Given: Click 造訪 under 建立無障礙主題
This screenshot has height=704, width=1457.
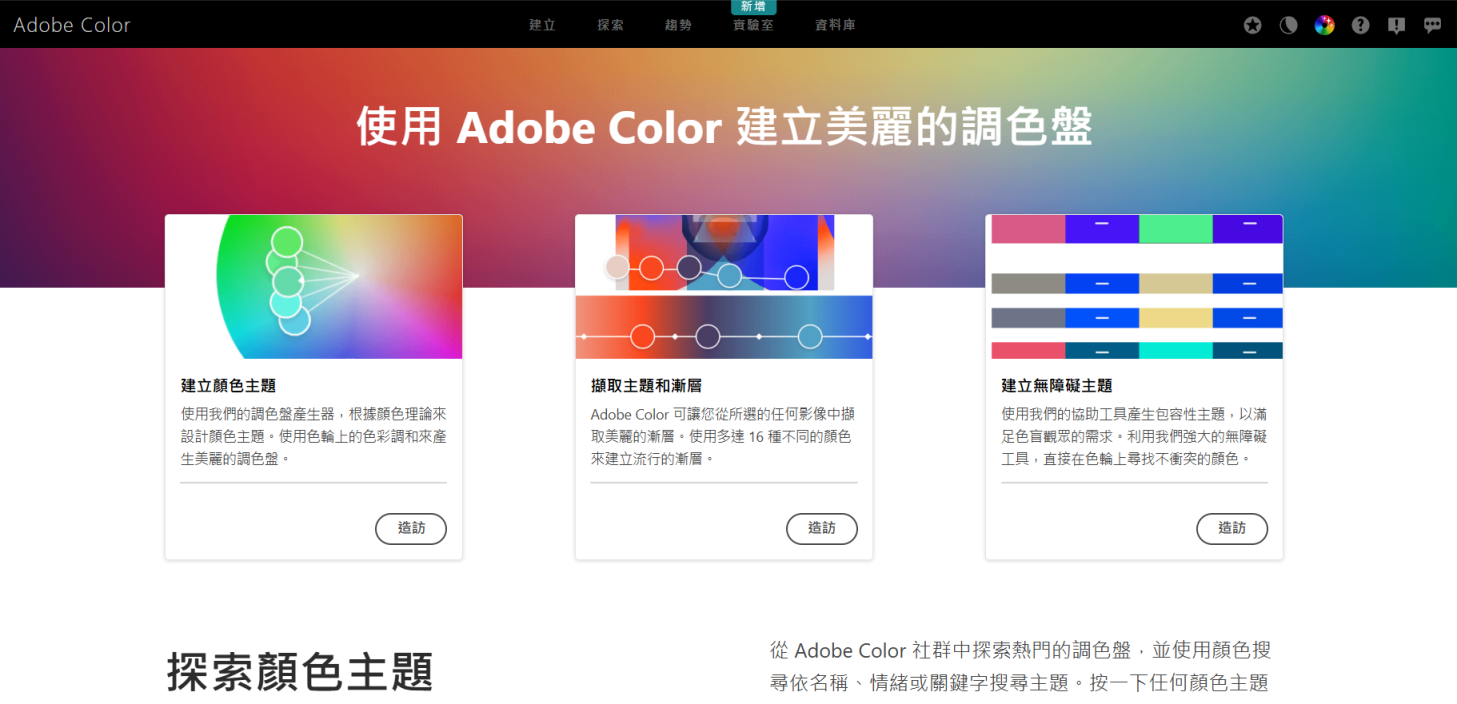Looking at the screenshot, I should [x=1232, y=529].
